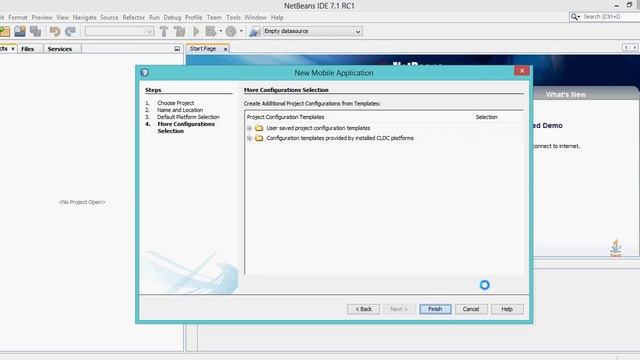This screenshot has height=360, width=640.
Task: Open the Debug menu
Action: (x=172, y=18)
